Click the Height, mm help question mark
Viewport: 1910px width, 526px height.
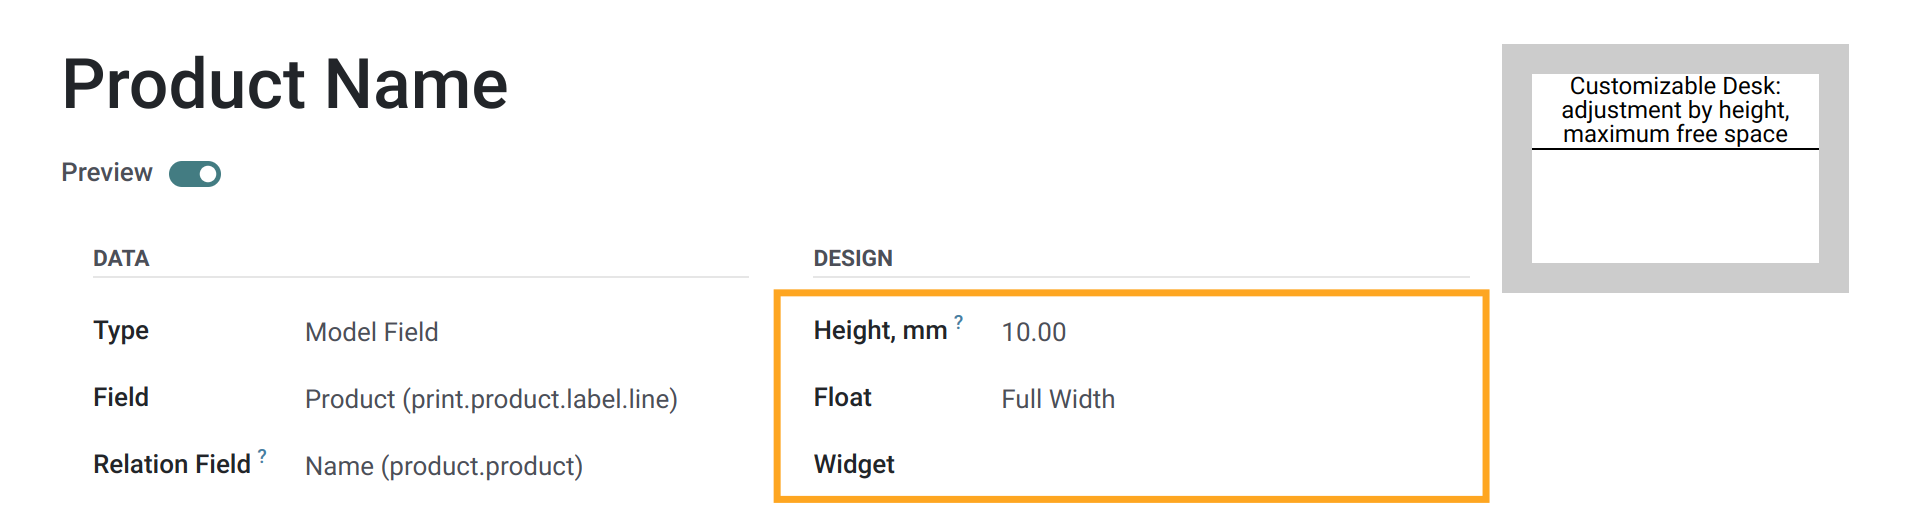[x=958, y=322]
